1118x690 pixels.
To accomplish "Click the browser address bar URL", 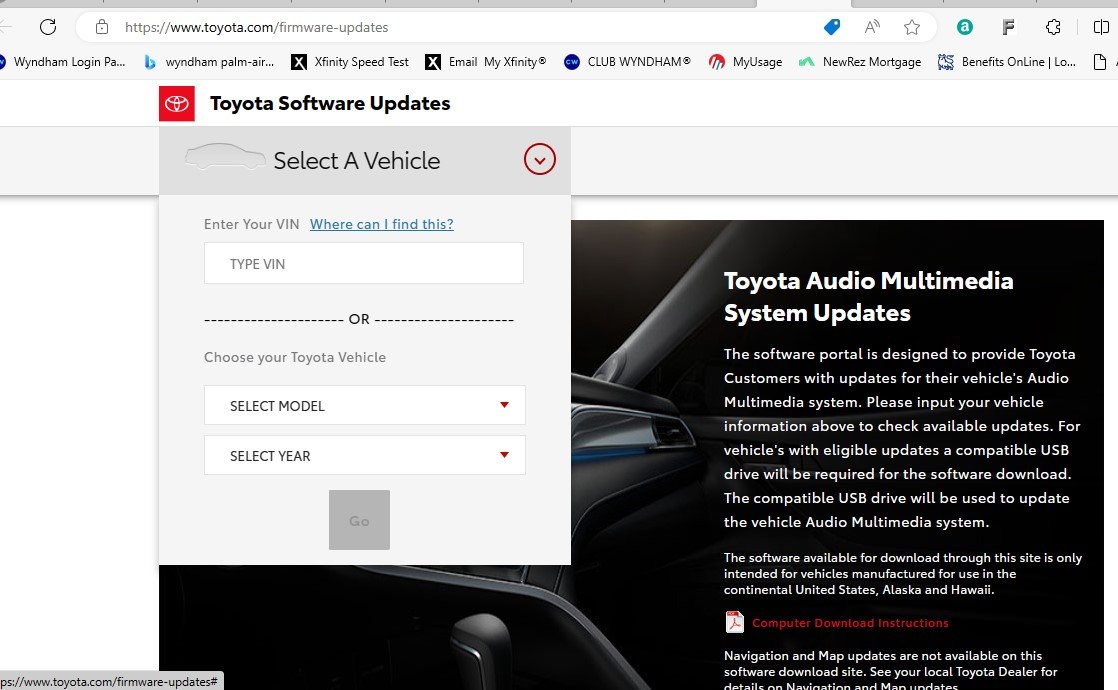I will click(x=257, y=27).
